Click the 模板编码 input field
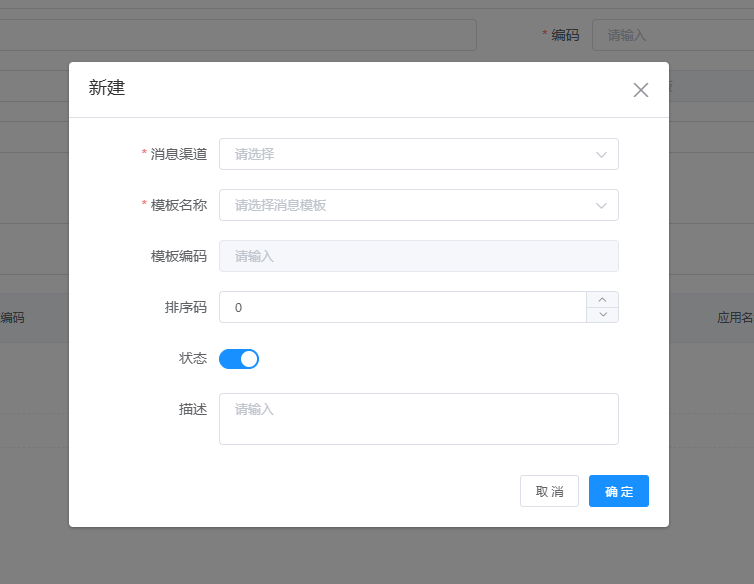Image resolution: width=754 pixels, height=584 pixels. pos(418,256)
